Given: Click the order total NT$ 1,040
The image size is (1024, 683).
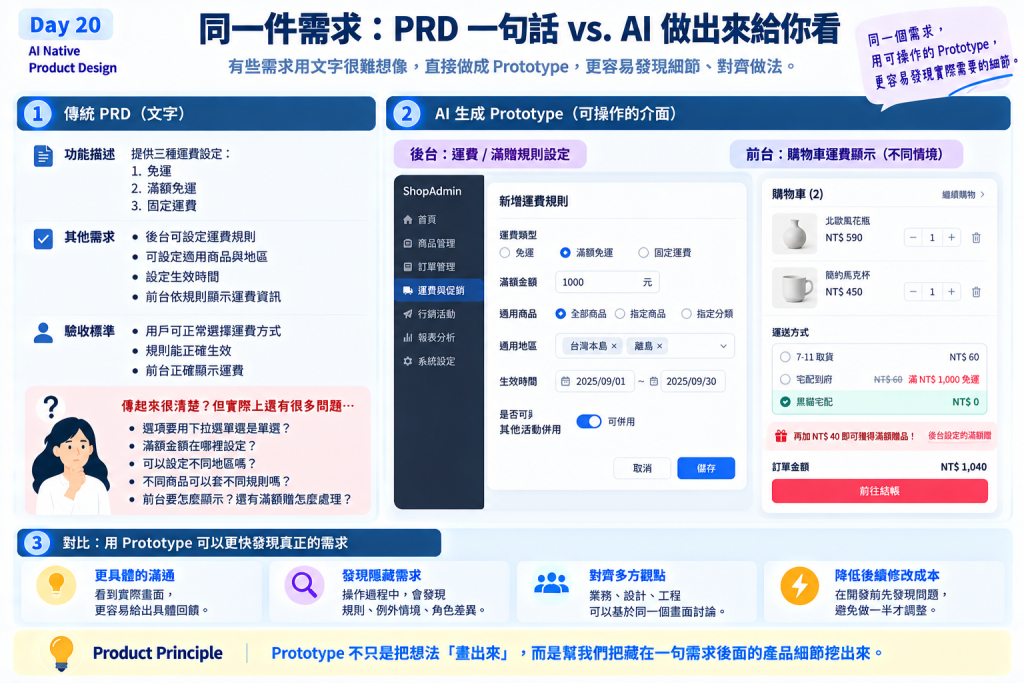Looking at the screenshot, I should pos(964,467).
